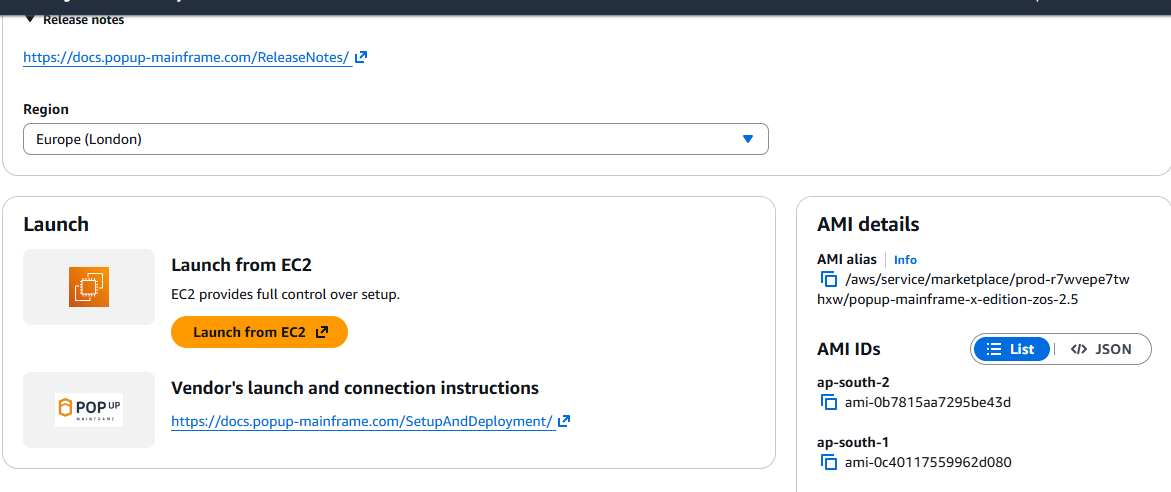Click the AMI alias path text
Screen dimensions: 1171x492
971,290
